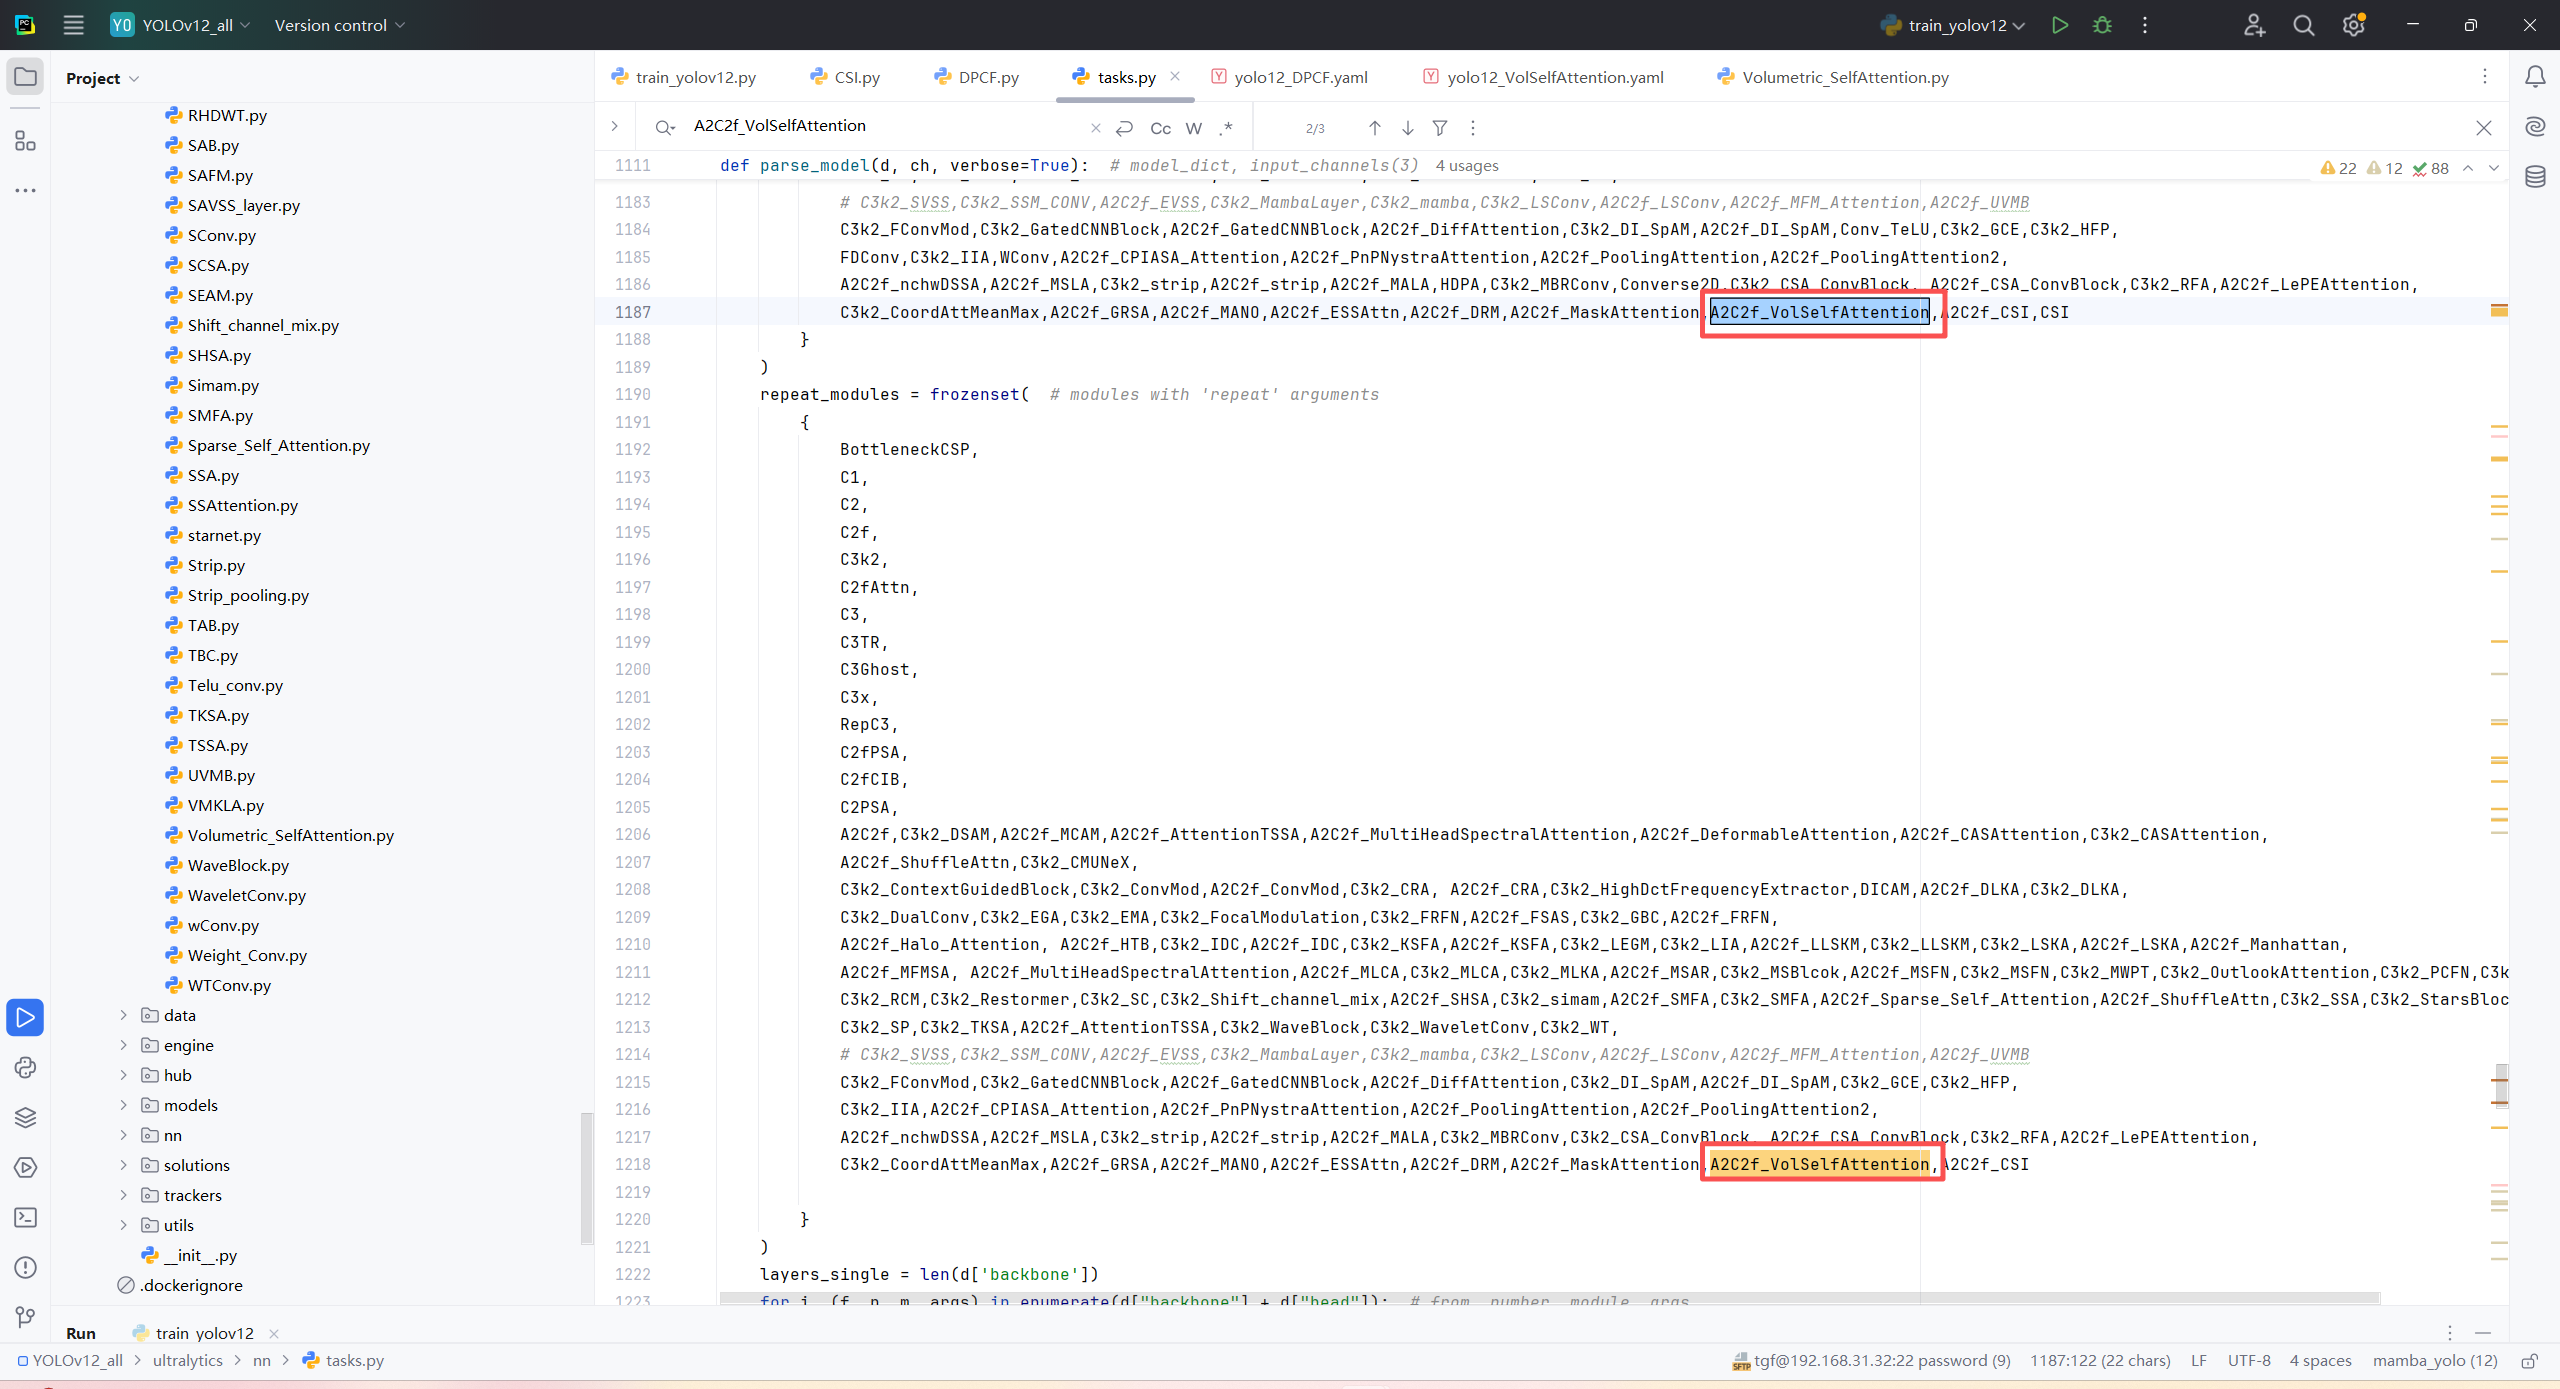
Task: Expand the models folder
Action: point(124,1105)
